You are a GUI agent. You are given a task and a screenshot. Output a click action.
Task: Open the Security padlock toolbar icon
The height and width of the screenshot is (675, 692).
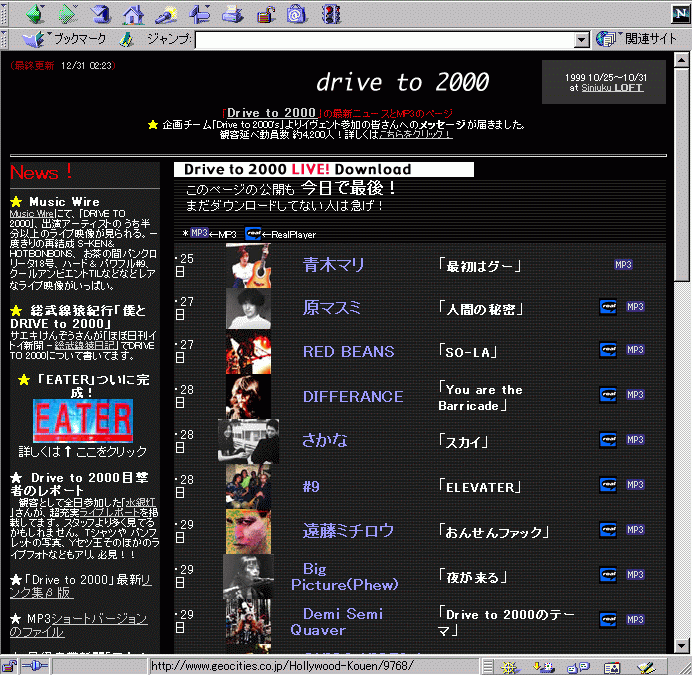[266, 15]
